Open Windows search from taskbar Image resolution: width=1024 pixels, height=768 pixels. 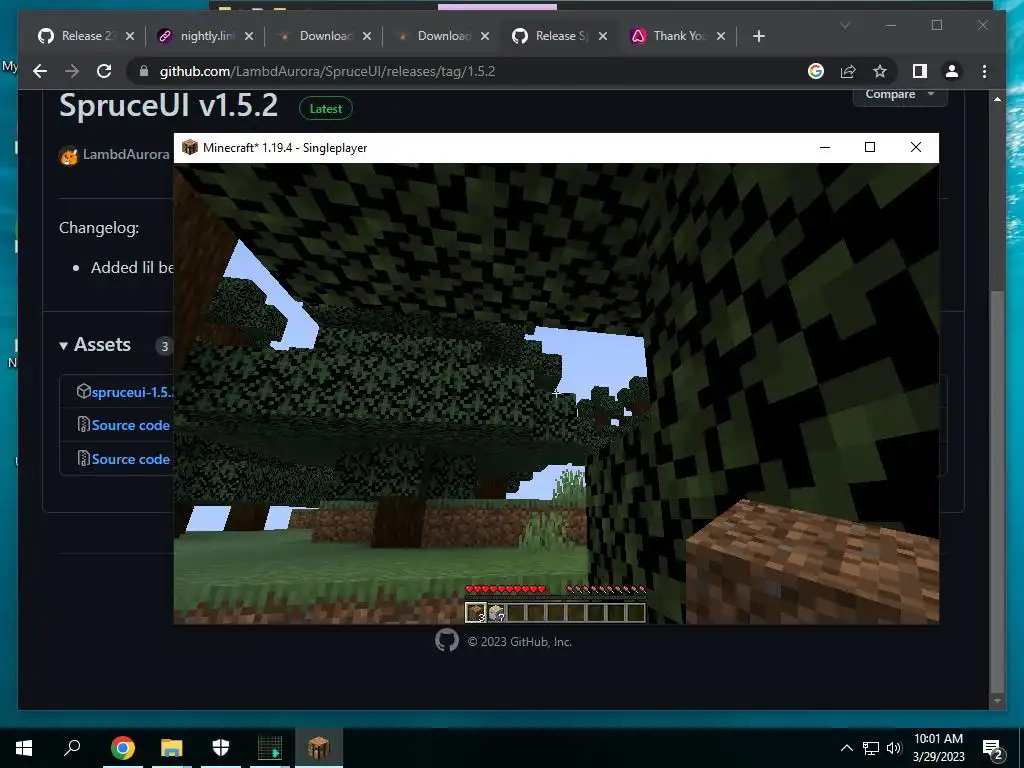pyautogui.click(x=72, y=748)
